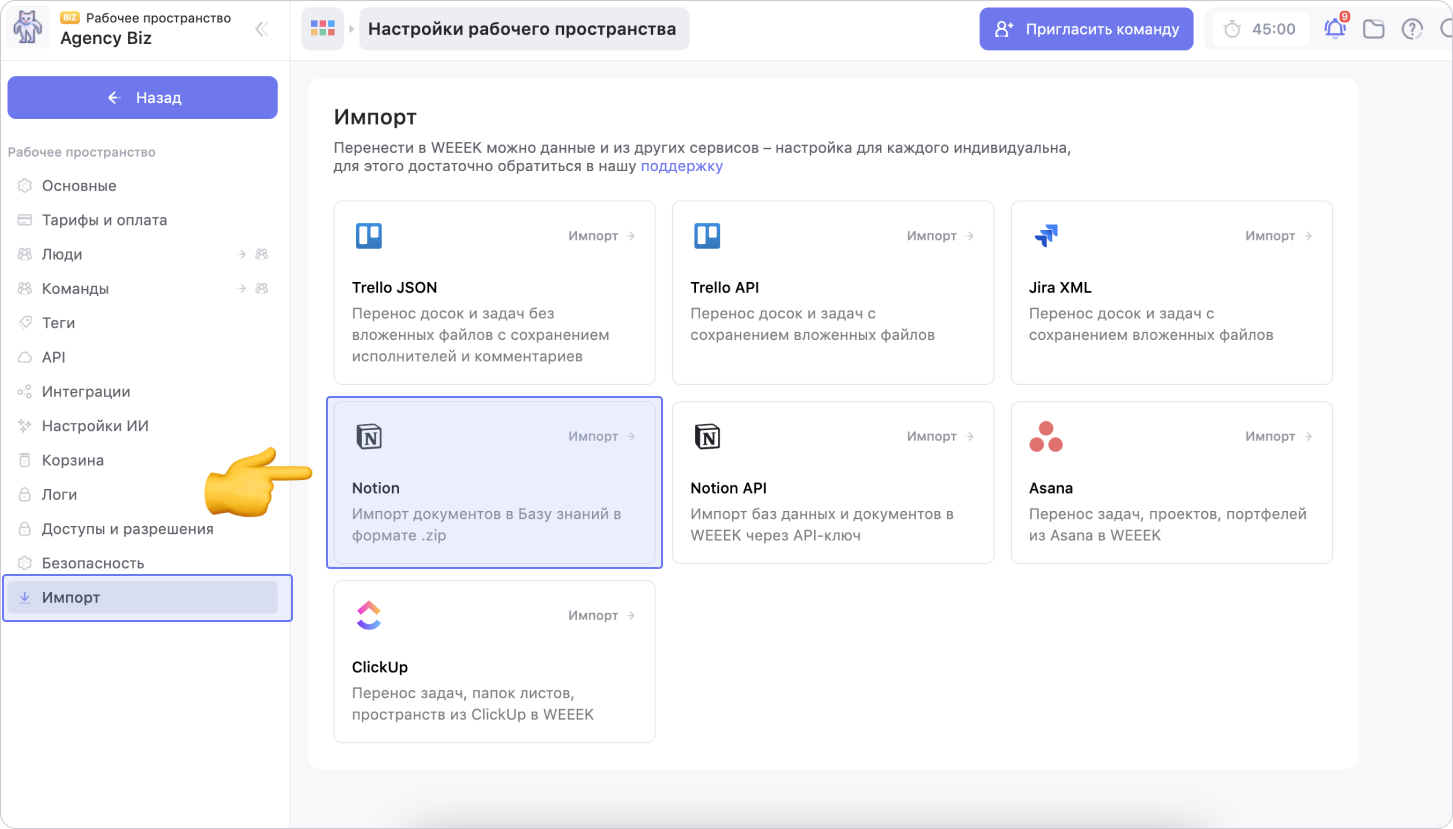The width and height of the screenshot is (1453, 829).
Task: Click the ClickUp logo icon
Action: [369, 616]
